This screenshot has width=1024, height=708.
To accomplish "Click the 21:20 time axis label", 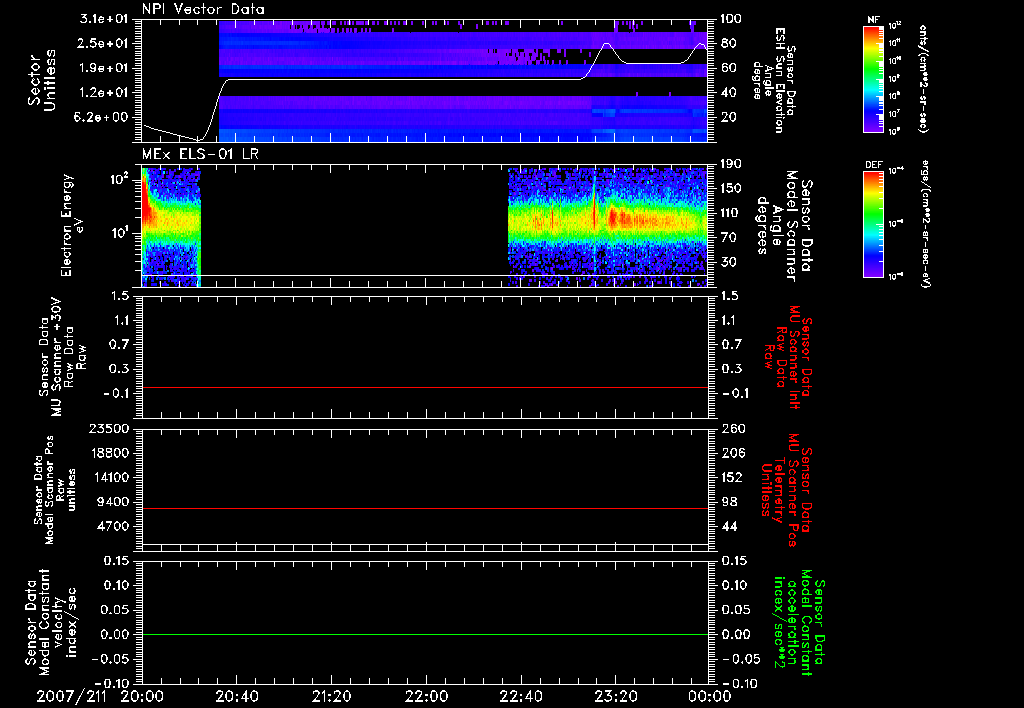I will coord(331,697).
